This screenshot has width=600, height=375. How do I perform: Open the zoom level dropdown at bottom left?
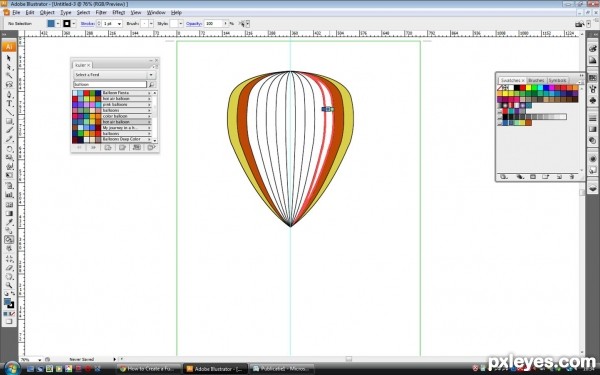[40, 359]
